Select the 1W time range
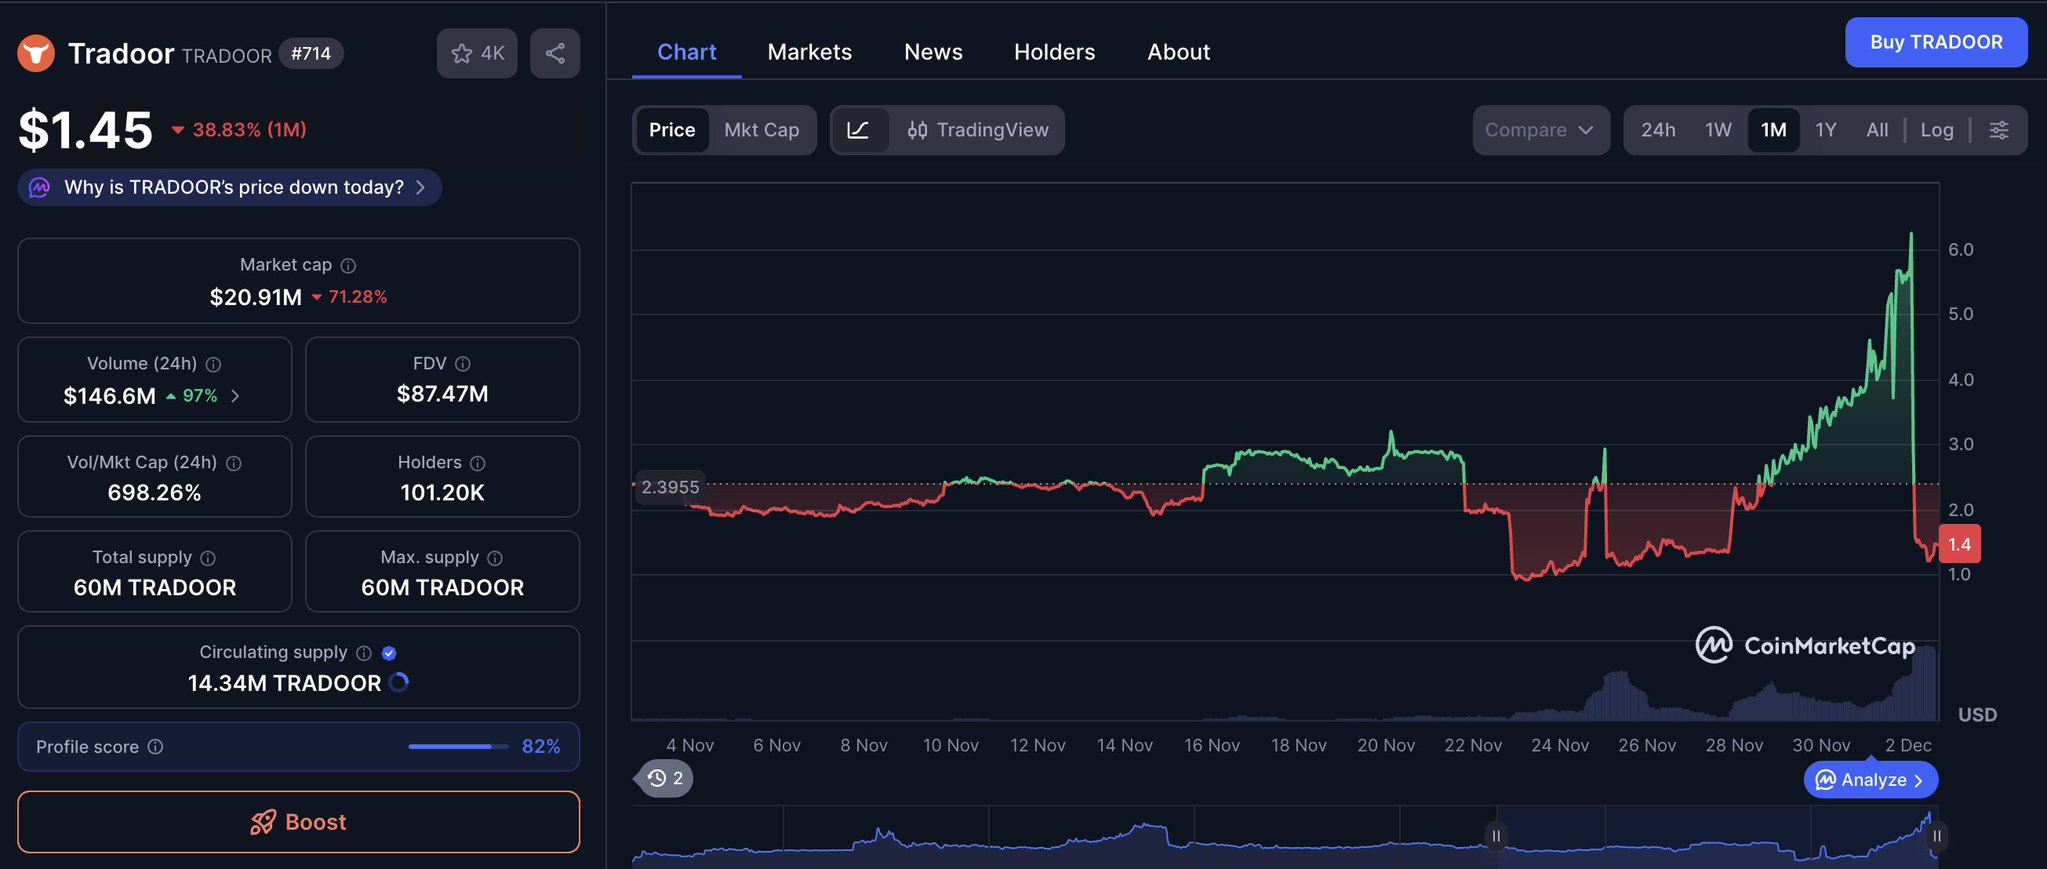 [1718, 130]
